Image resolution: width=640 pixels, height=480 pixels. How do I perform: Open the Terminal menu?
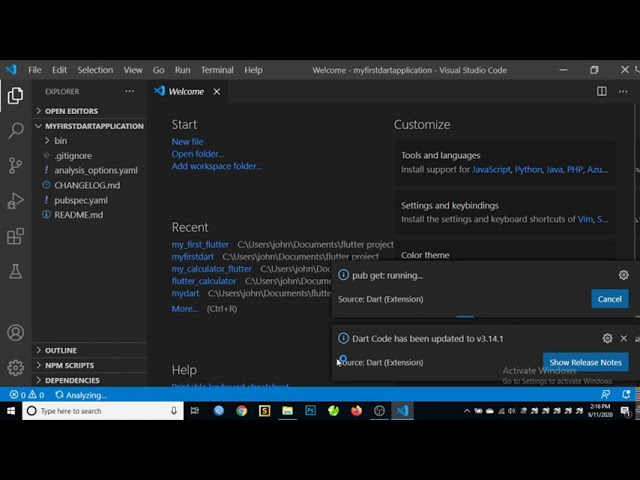pyautogui.click(x=217, y=70)
